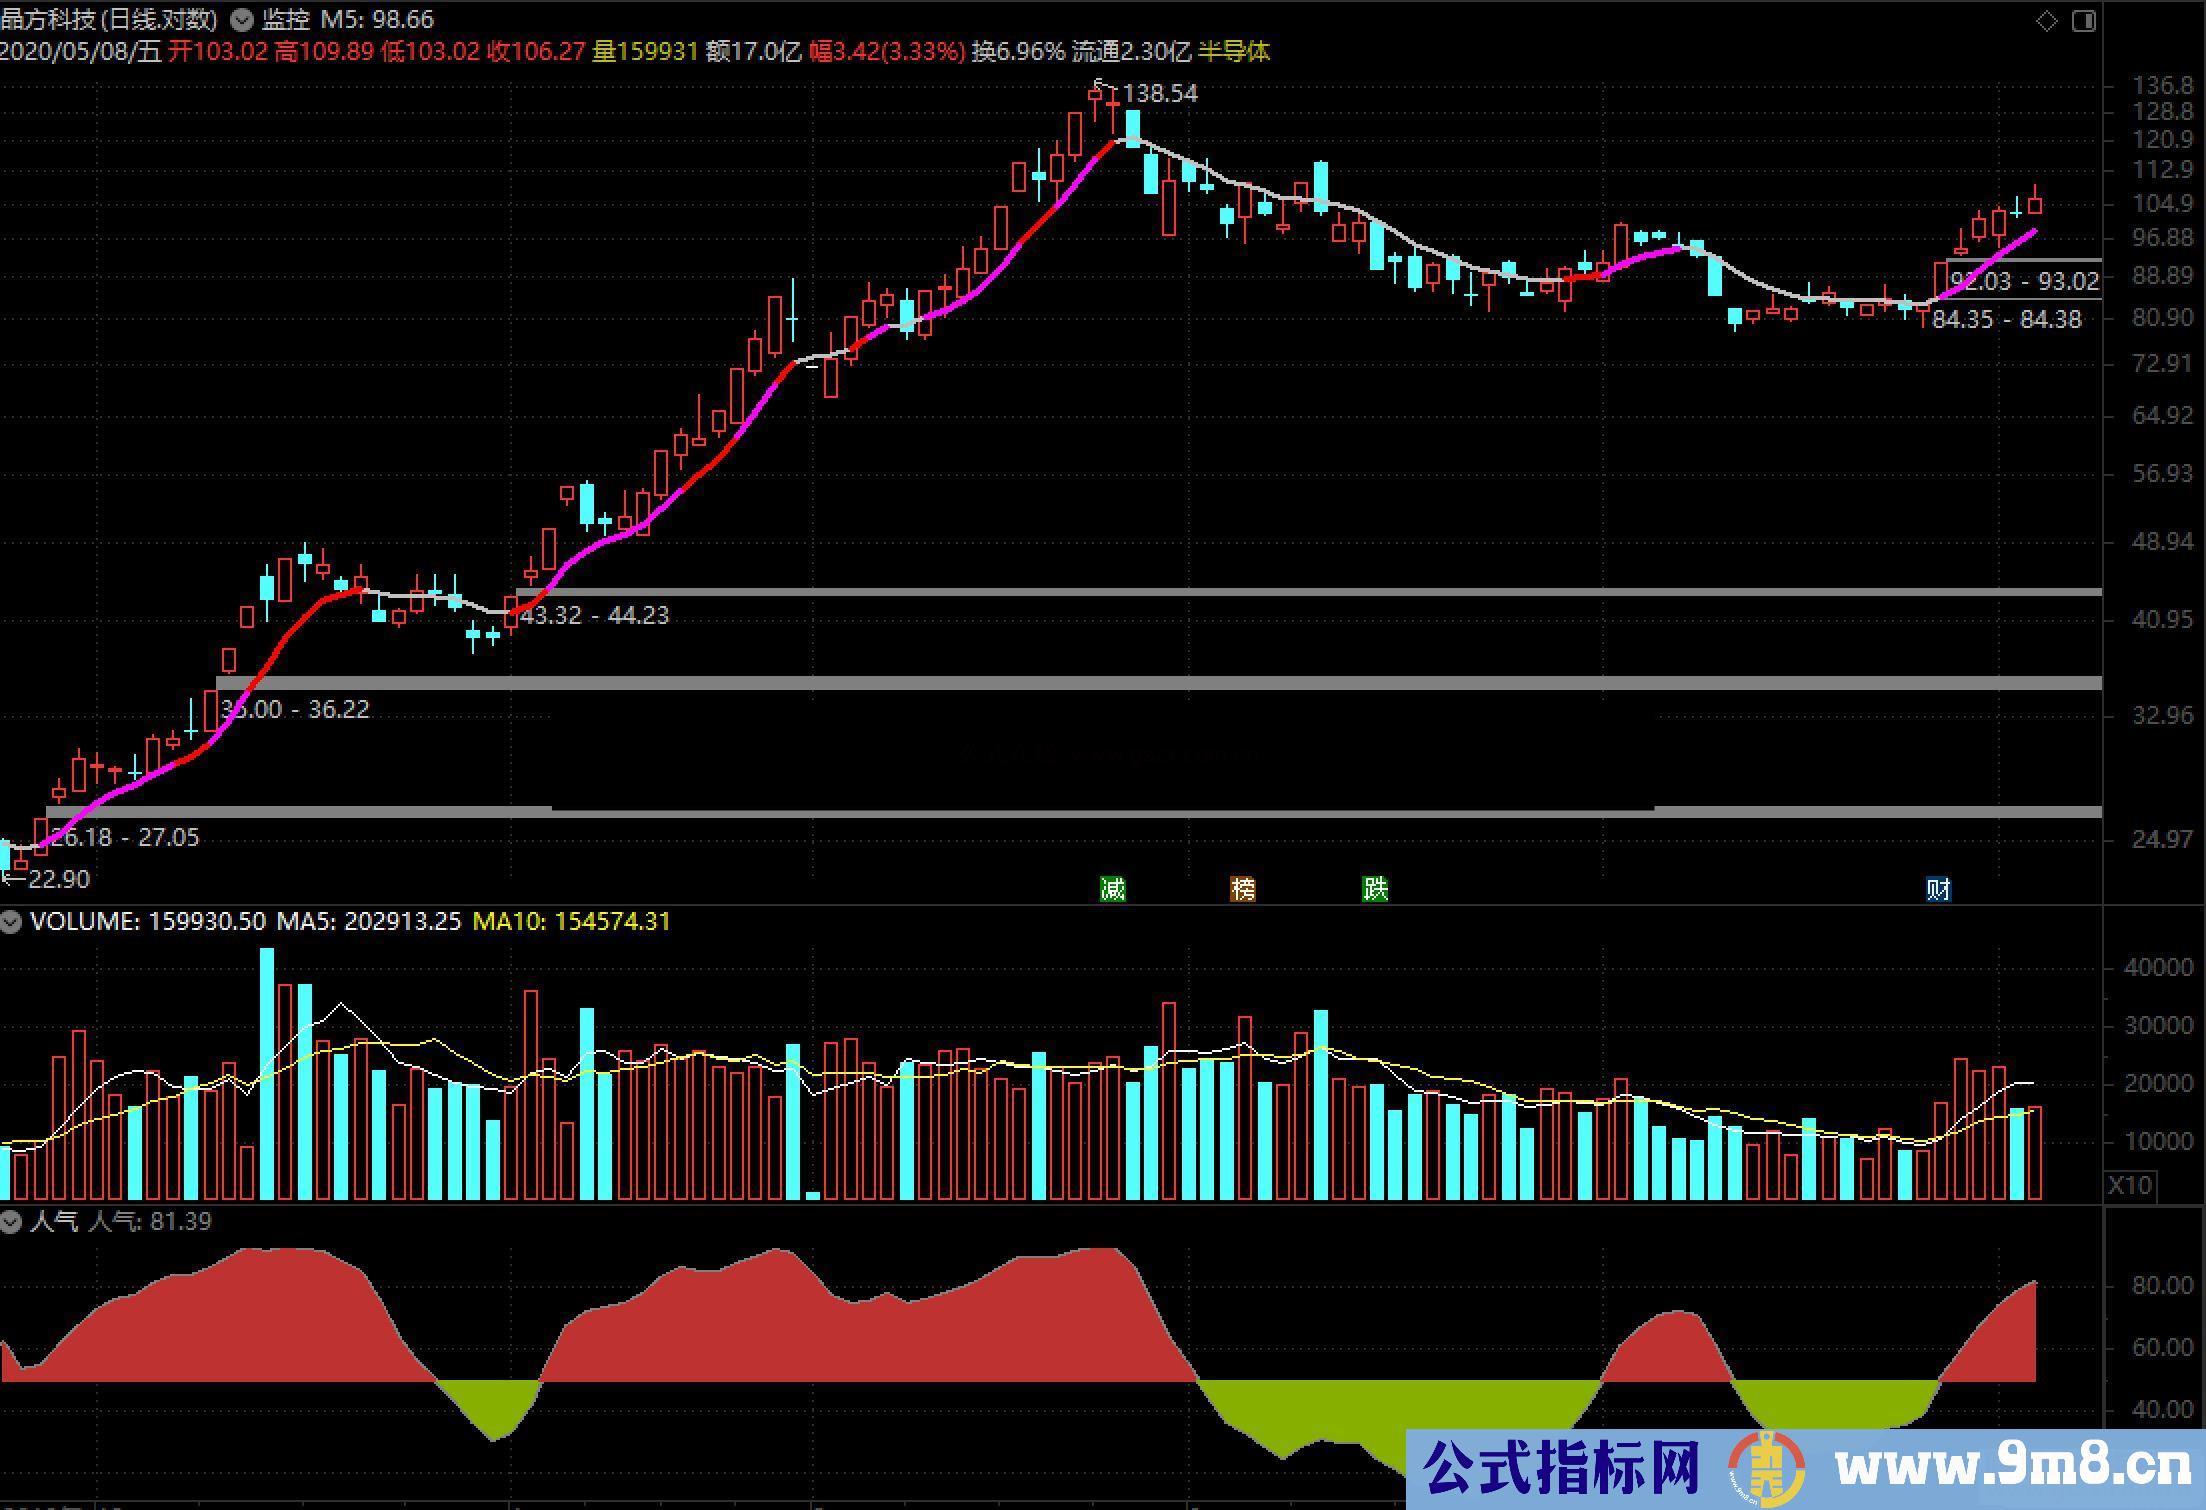Click the blue 财 event marker
The width and height of the screenshot is (2206, 1510).
point(1938,889)
